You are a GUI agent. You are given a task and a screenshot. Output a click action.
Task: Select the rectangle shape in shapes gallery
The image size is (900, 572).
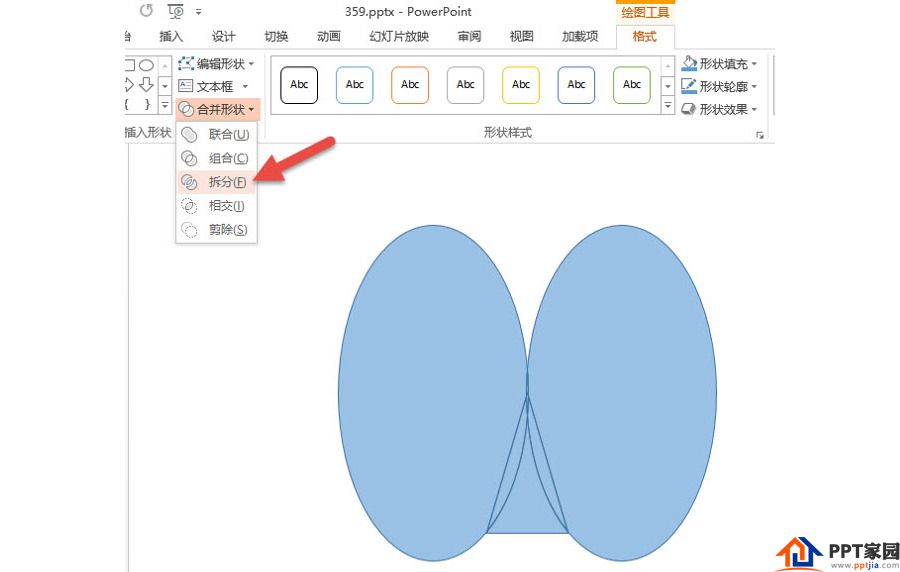pyautogui.click(x=130, y=64)
